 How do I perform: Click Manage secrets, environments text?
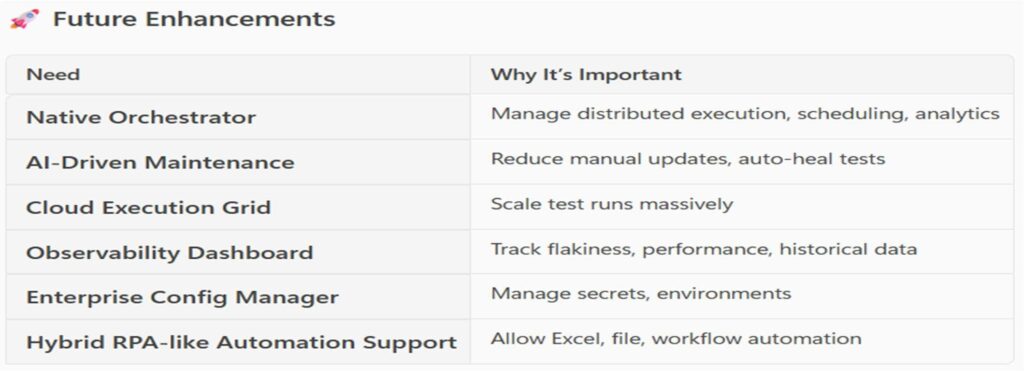pyautogui.click(x=641, y=294)
